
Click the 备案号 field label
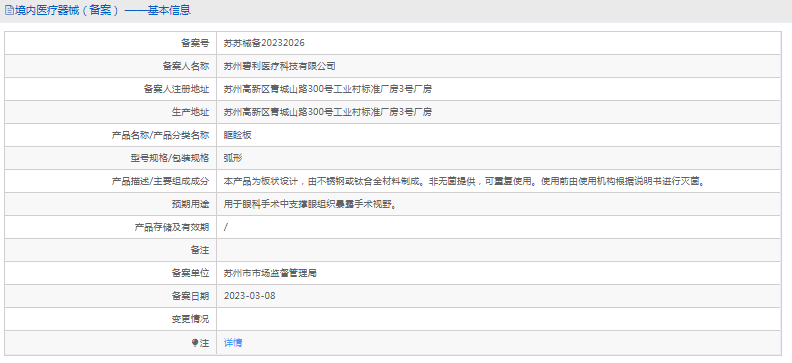click(x=195, y=43)
